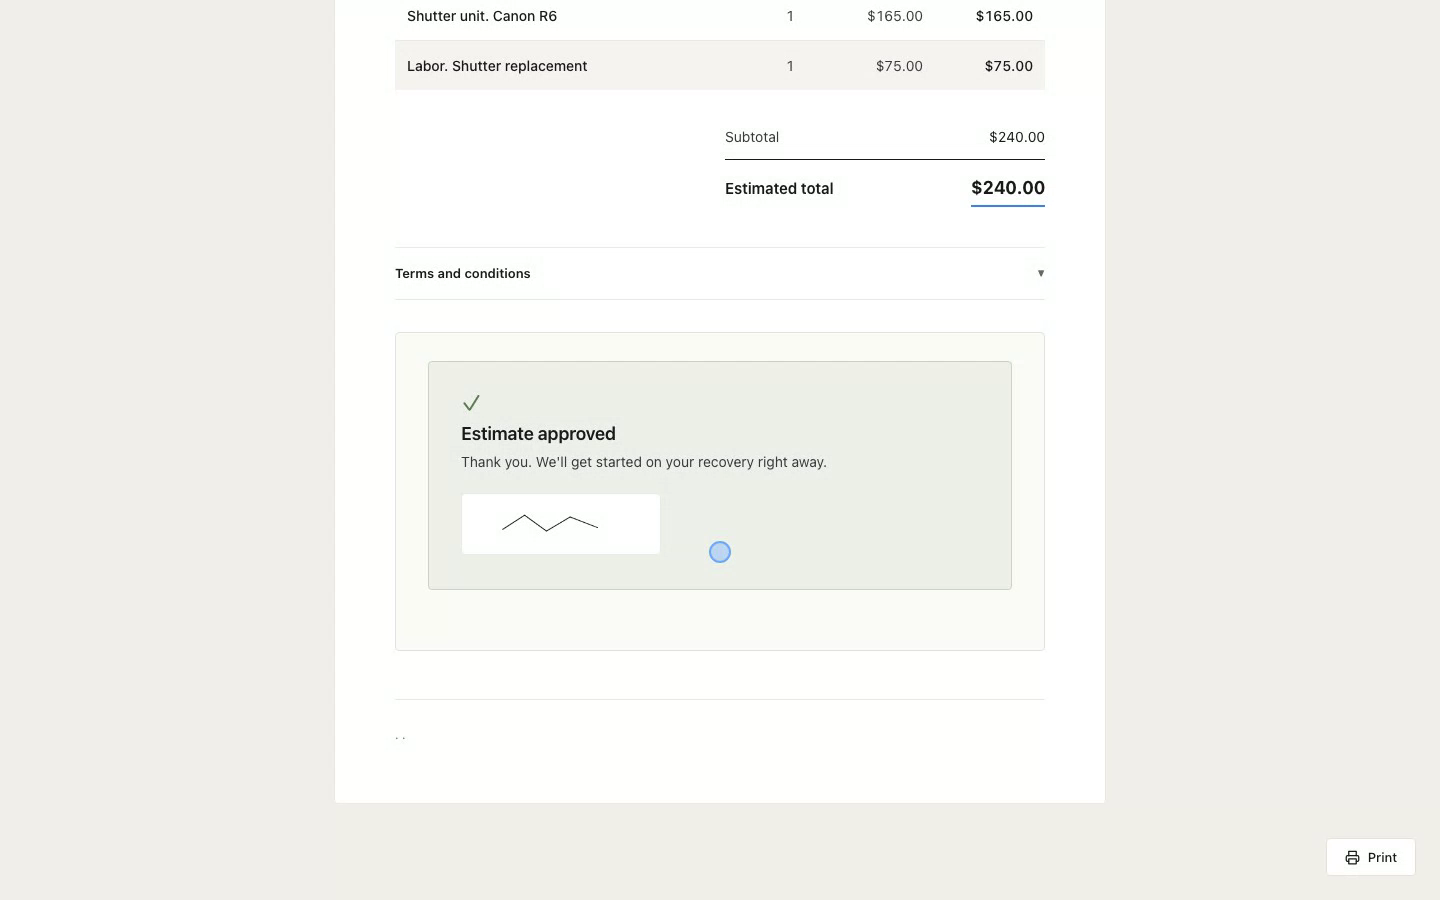The height and width of the screenshot is (900, 1440).
Task: Expand the Terms and conditions section
Action: (720, 273)
